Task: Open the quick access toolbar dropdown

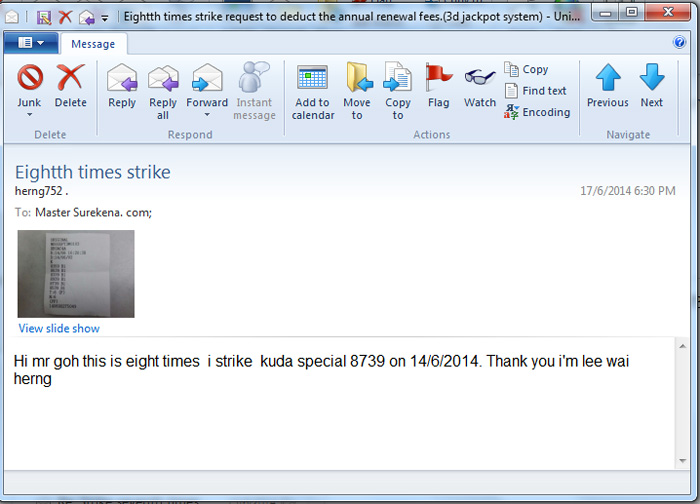Action: pyautogui.click(x=105, y=18)
